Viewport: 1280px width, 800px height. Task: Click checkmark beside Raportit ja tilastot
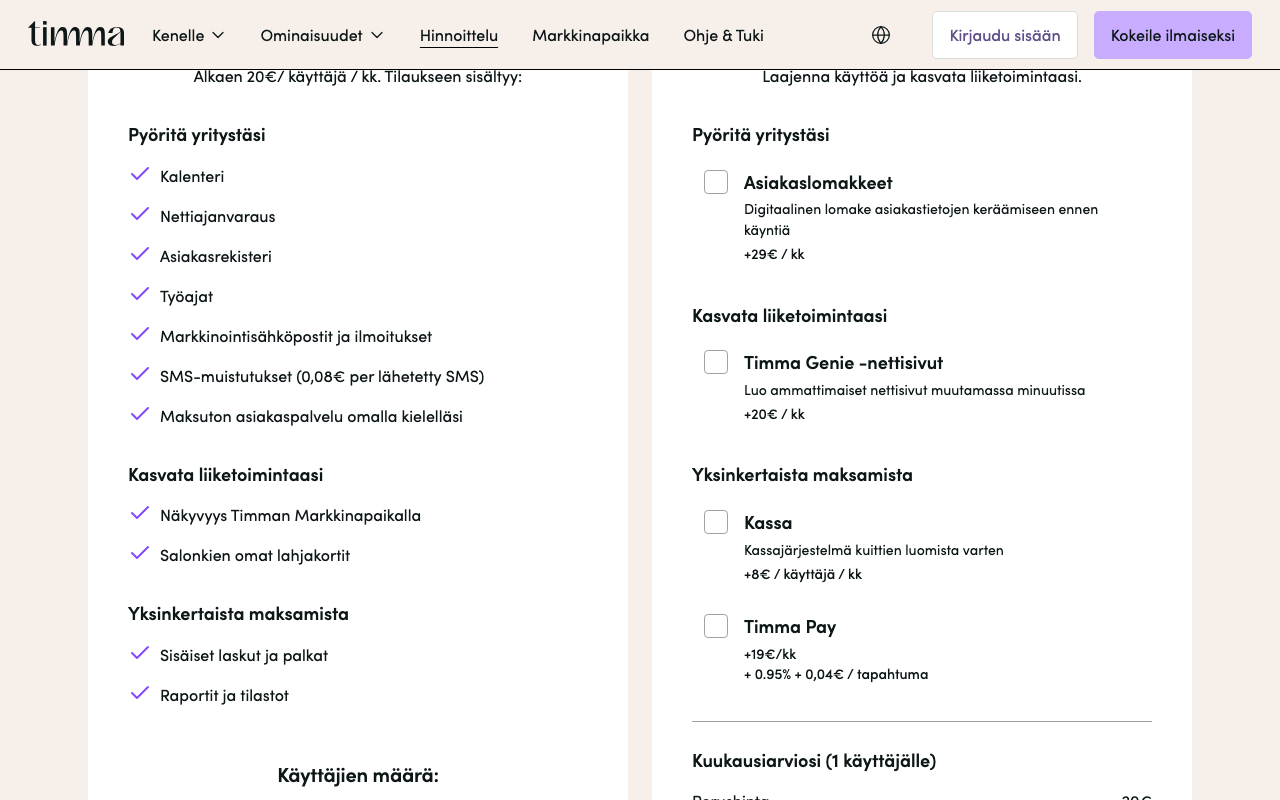coord(140,693)
